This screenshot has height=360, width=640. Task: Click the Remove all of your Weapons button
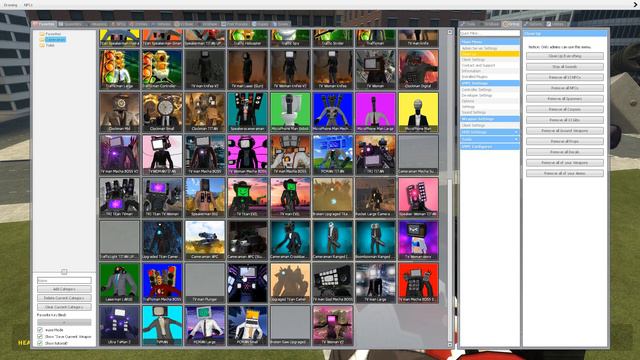point(565,162)
